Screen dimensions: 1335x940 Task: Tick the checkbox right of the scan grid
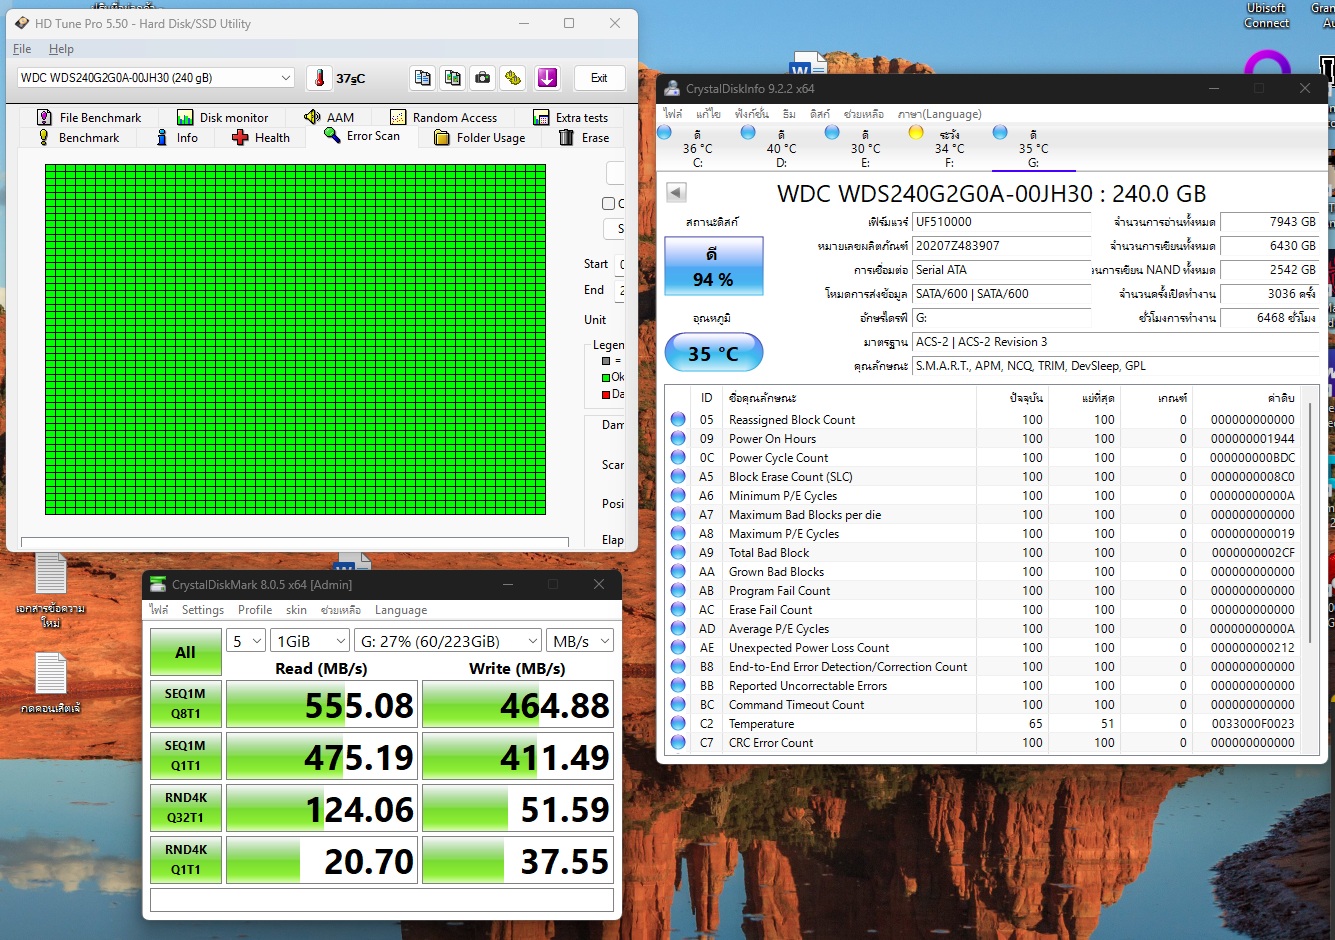coord(608,204)
